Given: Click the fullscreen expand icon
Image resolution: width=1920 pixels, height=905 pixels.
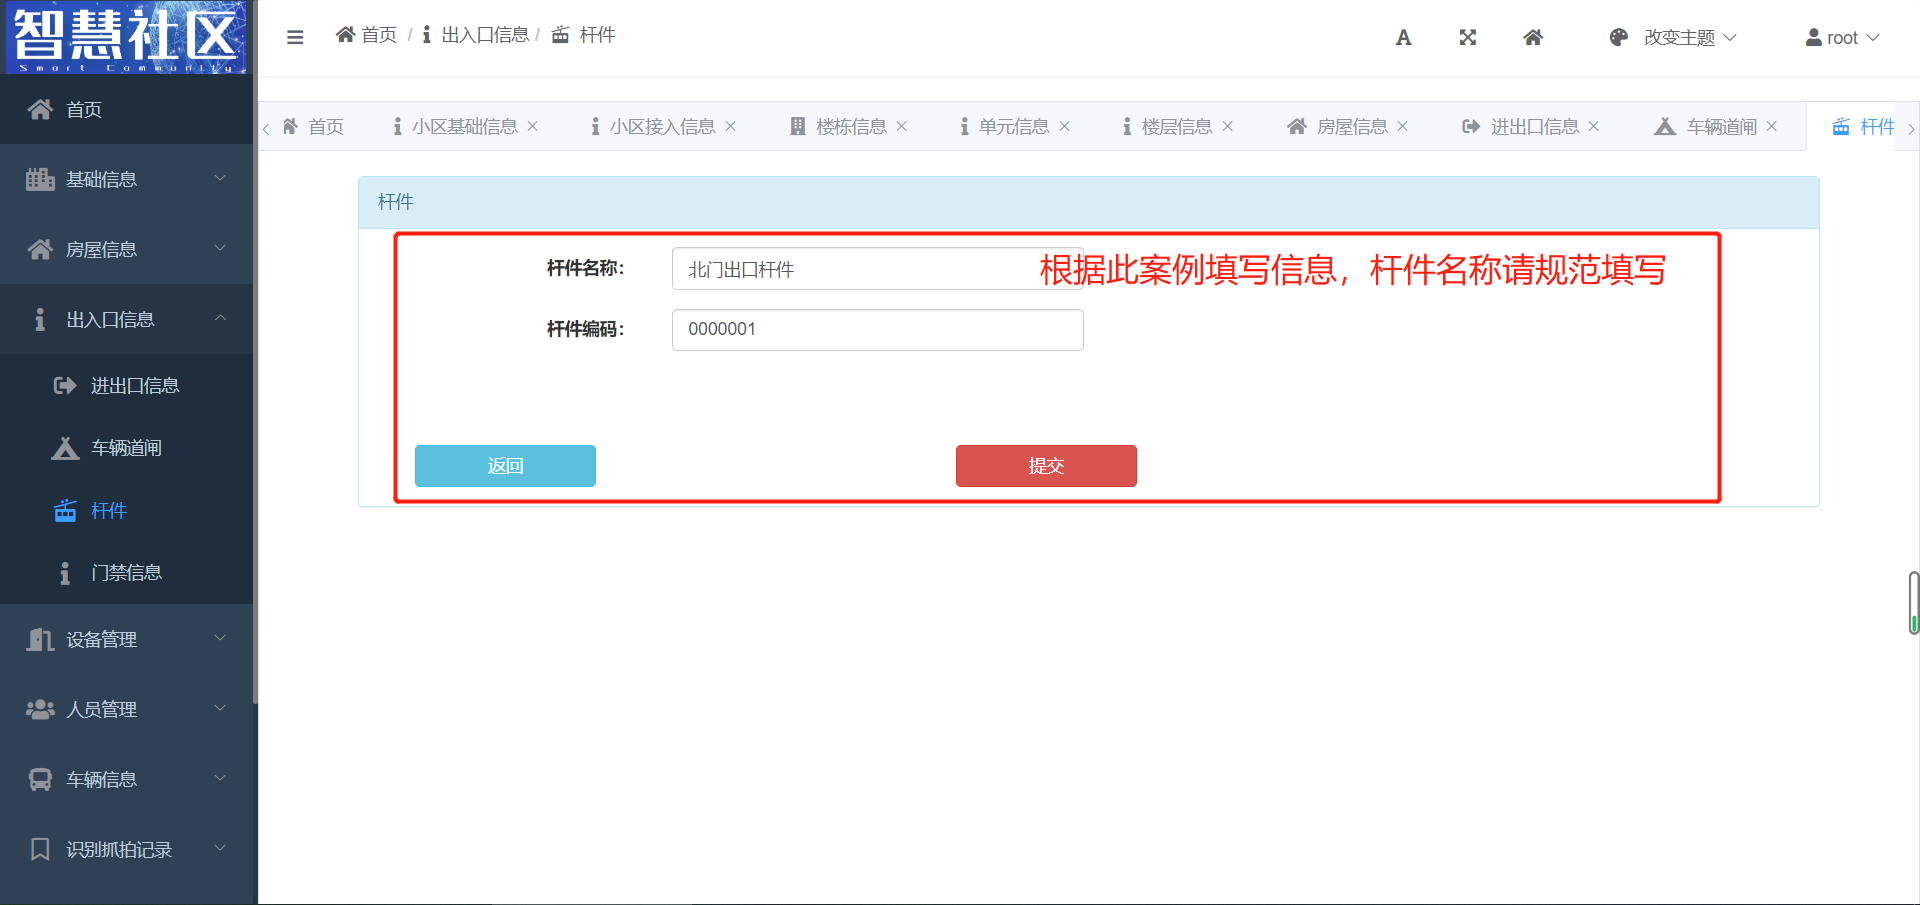Looking at the screenshot, I should pyautogui.click(x=1467, y=38).
